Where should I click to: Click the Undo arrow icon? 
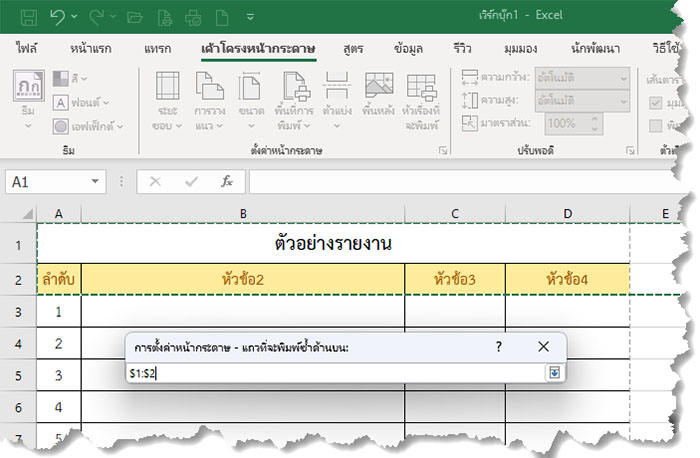(59, 17)
